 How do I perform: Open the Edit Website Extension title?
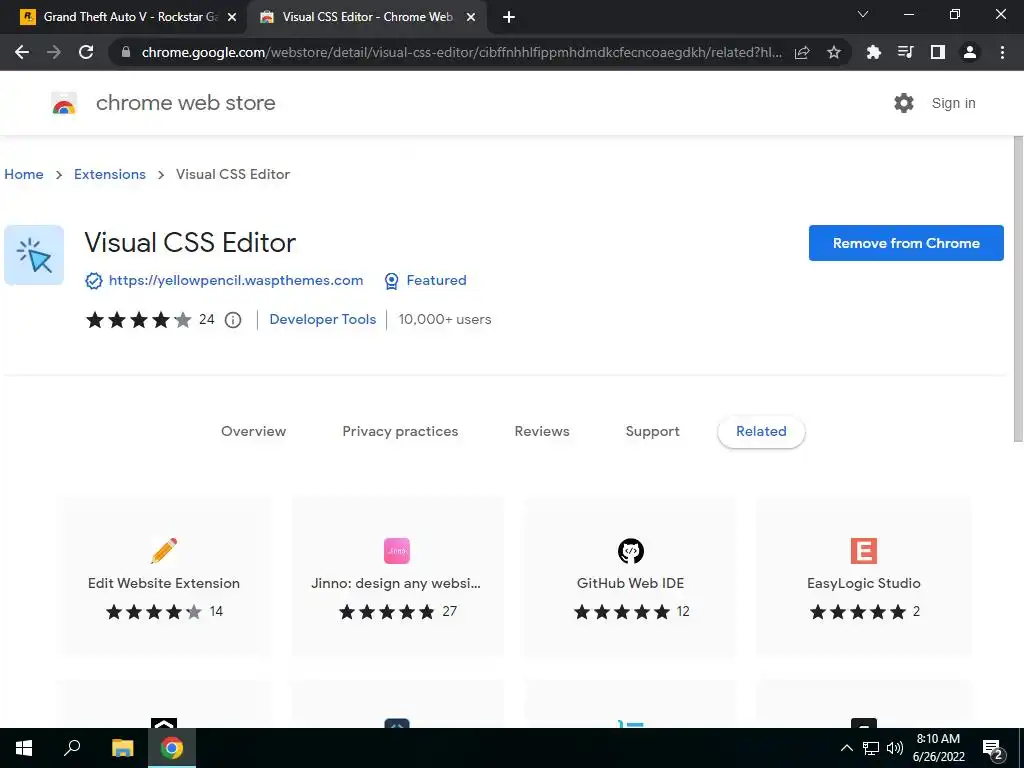[164, 584]
